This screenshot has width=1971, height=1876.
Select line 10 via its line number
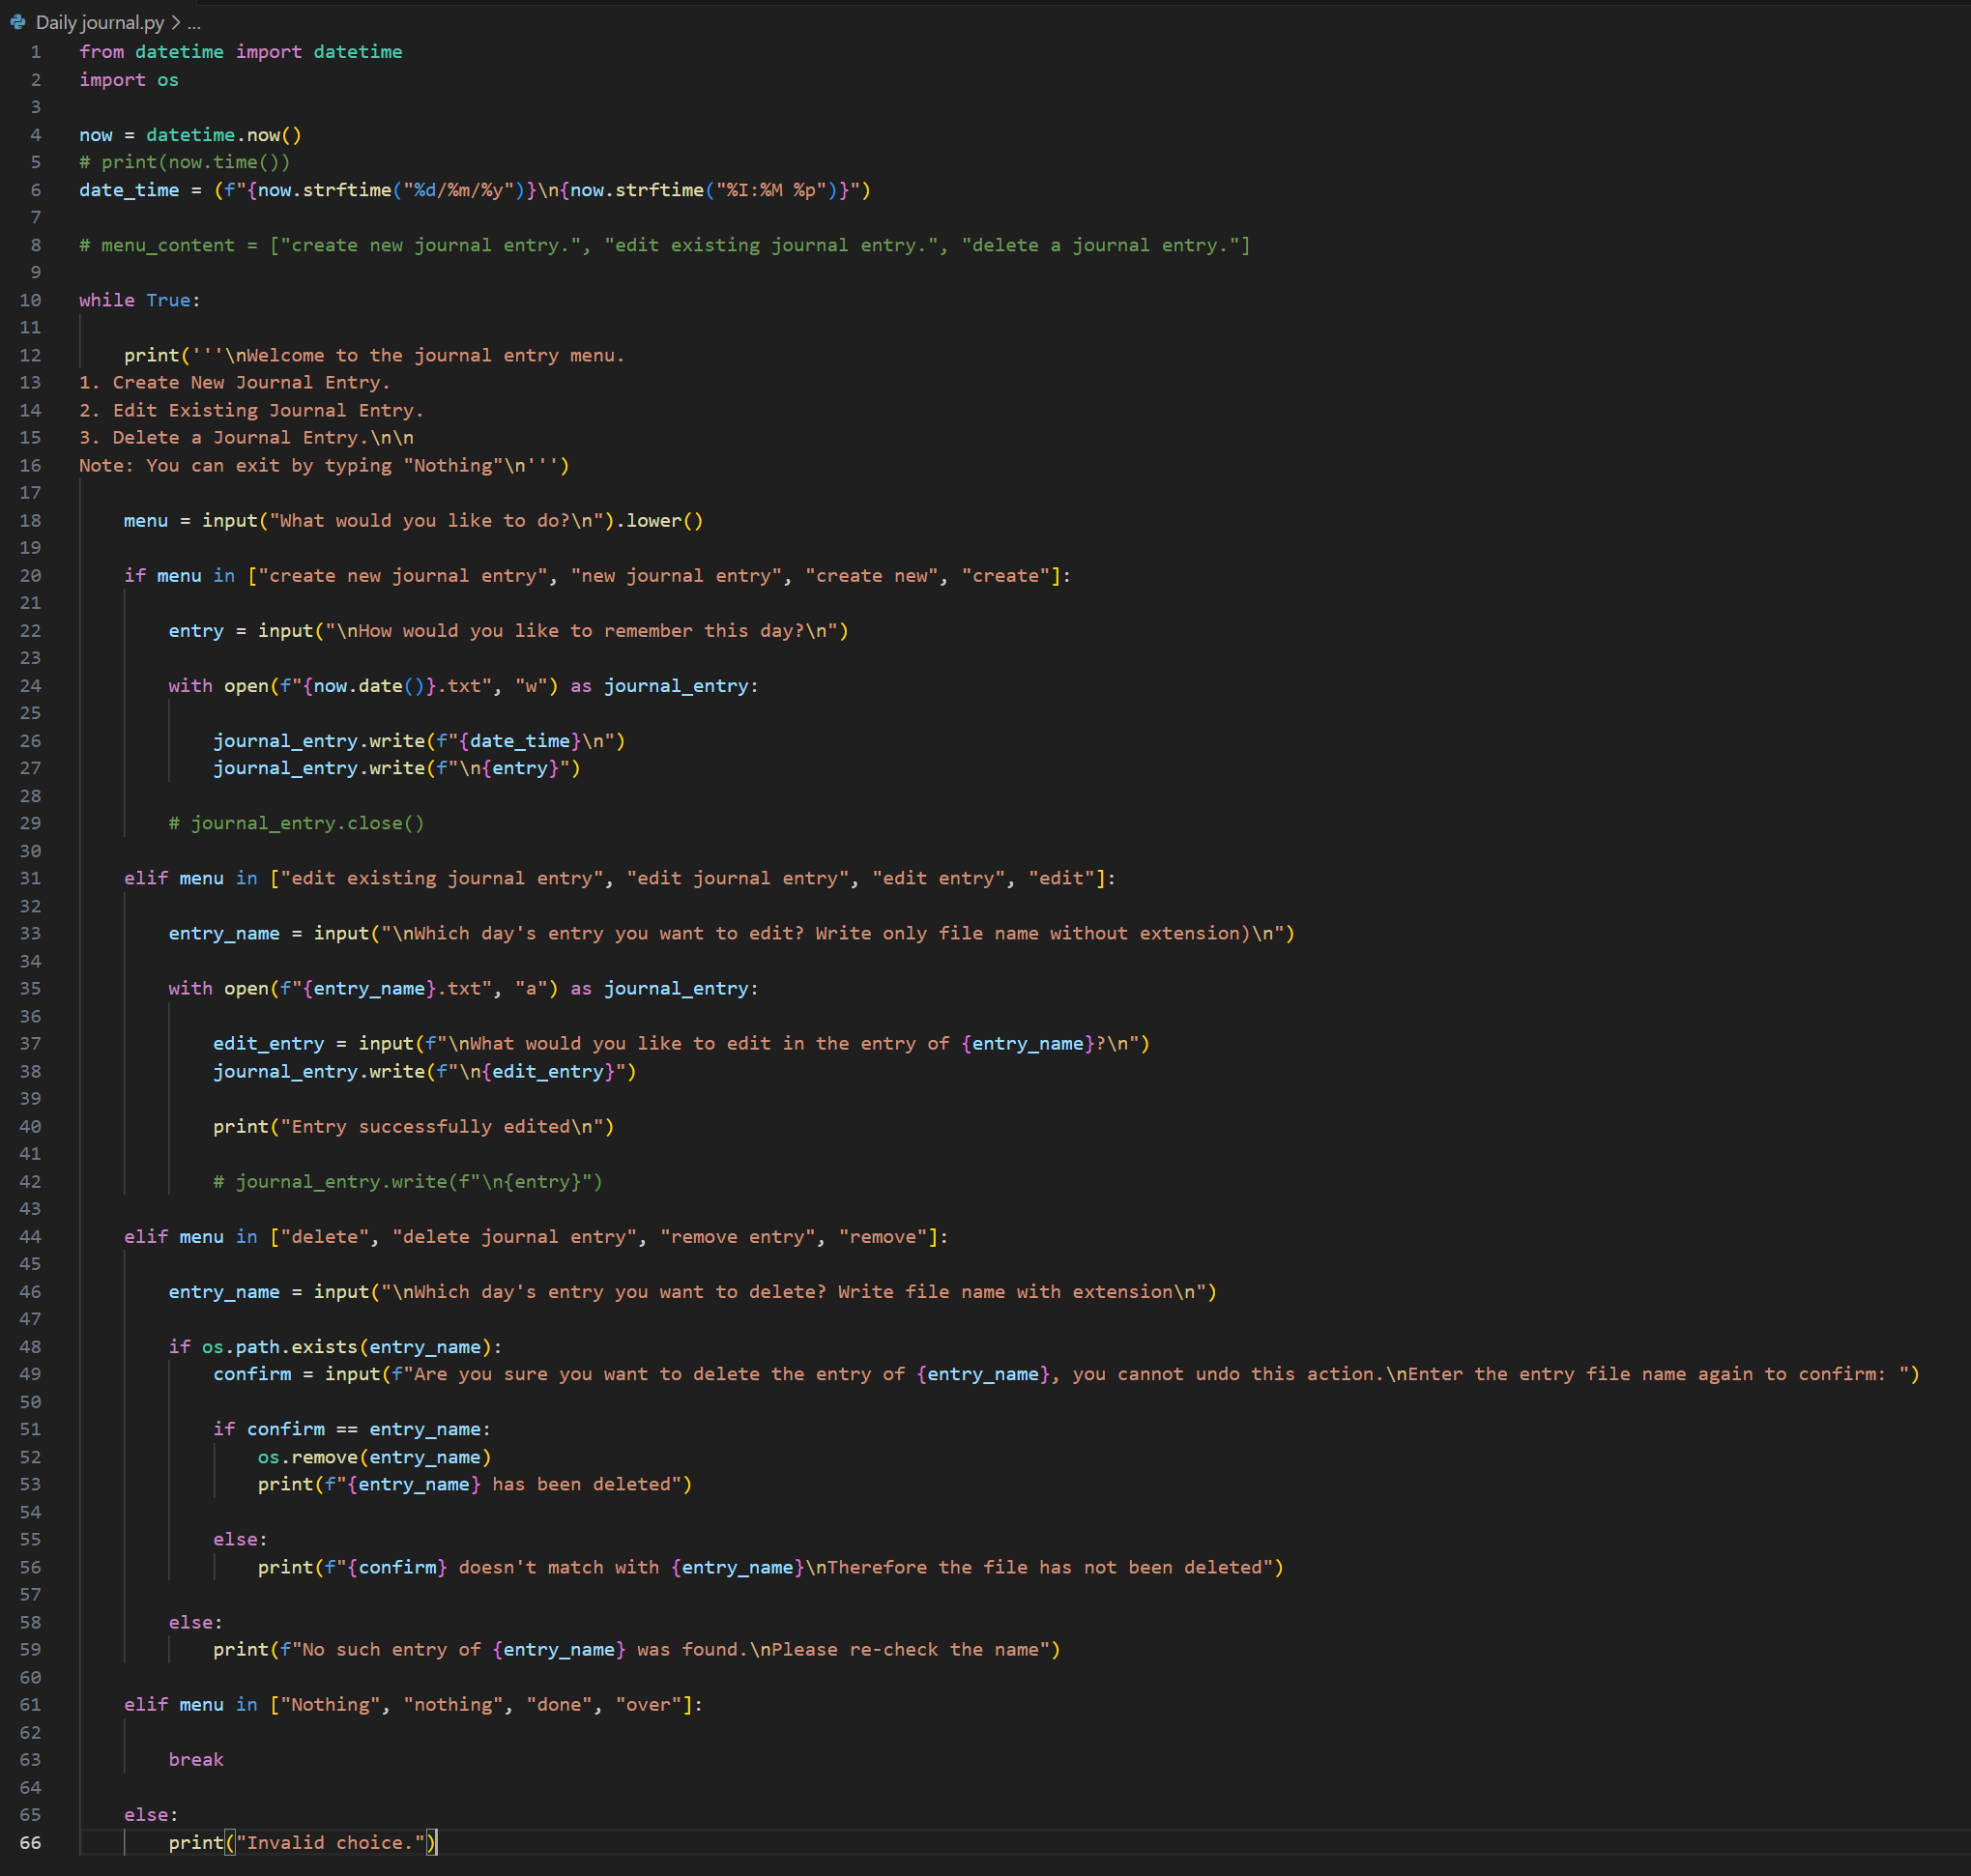(x=31, y=300)
